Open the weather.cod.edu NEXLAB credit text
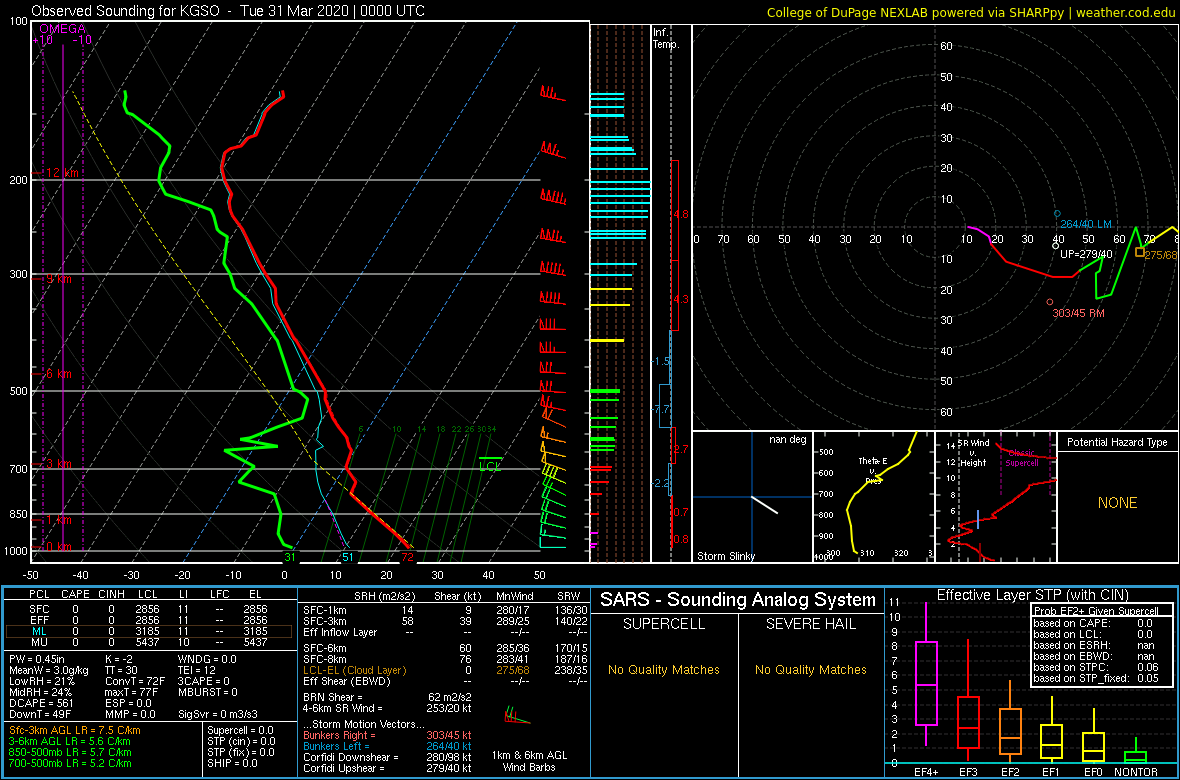 (x=971, y=11)
